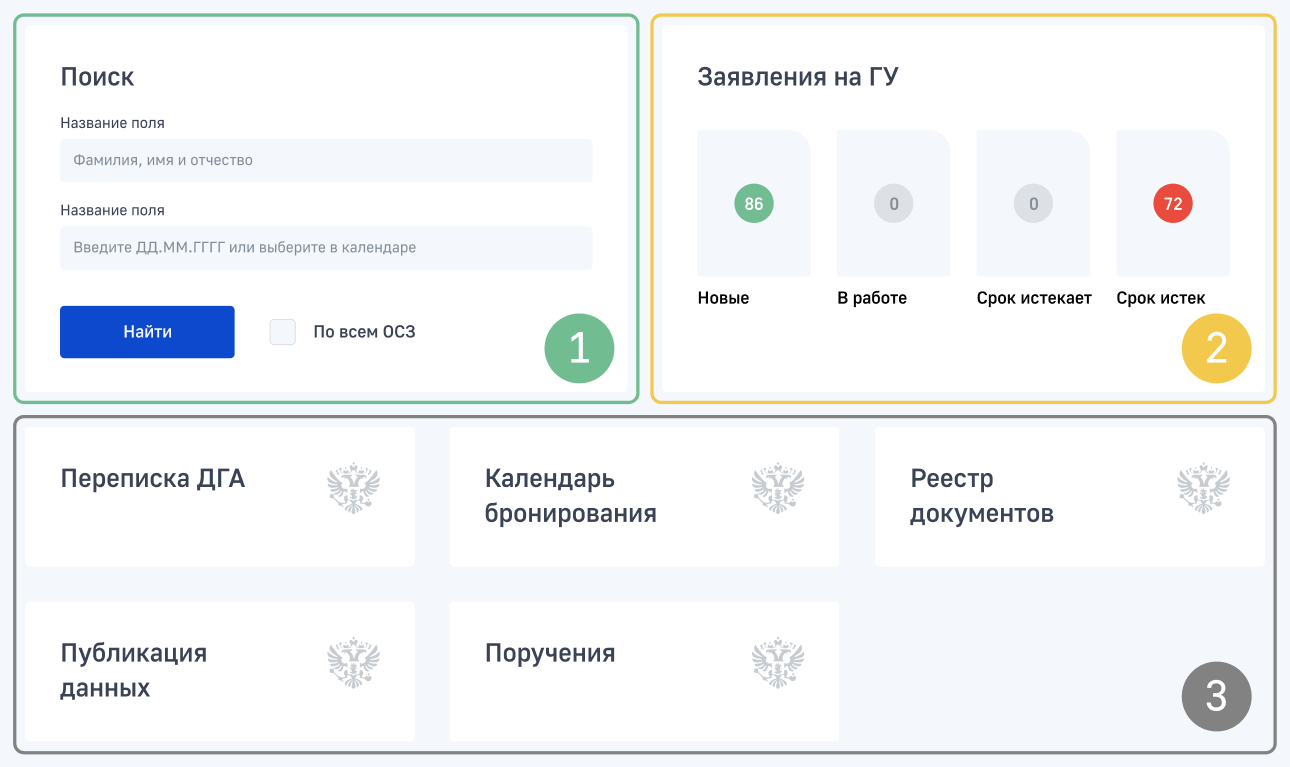Click the red 72 counter badge
Screen dimensions: 1290x767
1173,204
